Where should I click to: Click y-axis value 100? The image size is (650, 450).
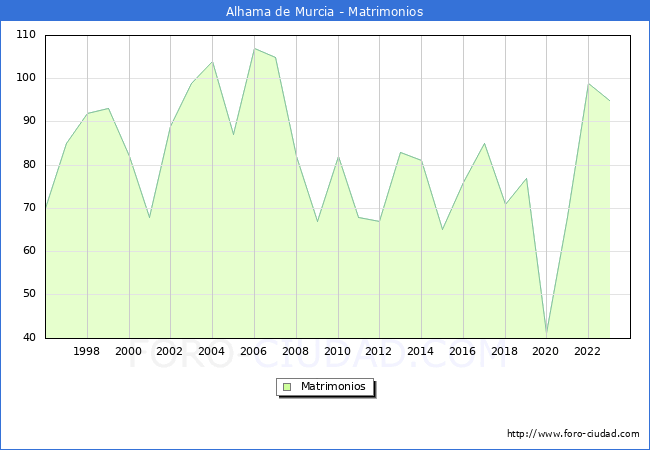coord(26,77)
